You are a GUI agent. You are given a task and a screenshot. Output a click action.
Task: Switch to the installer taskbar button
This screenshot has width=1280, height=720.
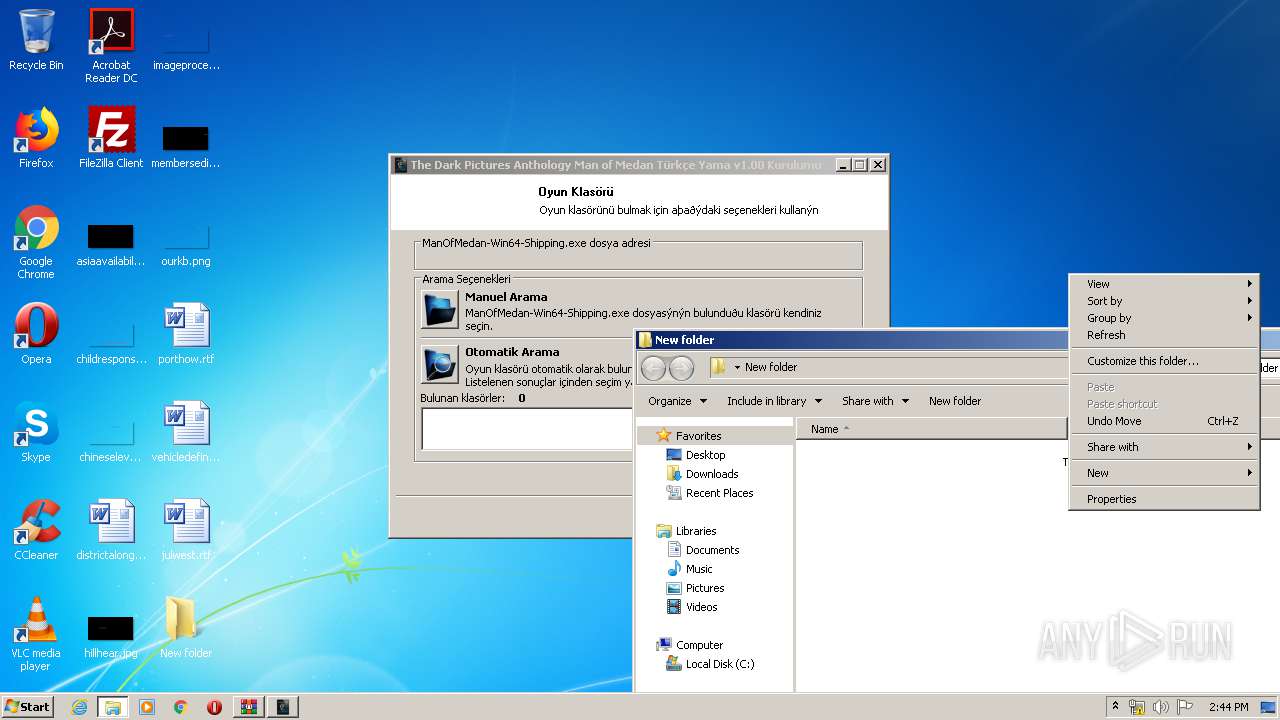click(x=283, y=707)
